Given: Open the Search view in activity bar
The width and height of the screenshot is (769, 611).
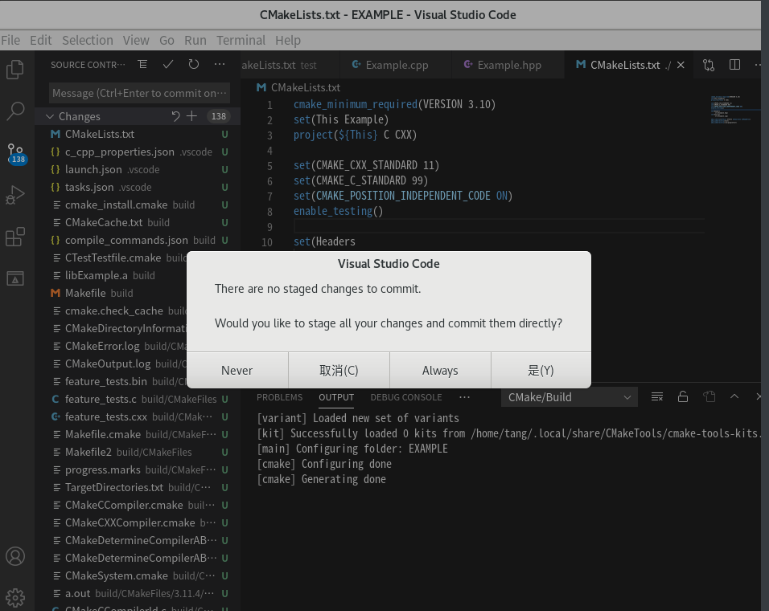Looking at the screenshot, I should [15, 111].
